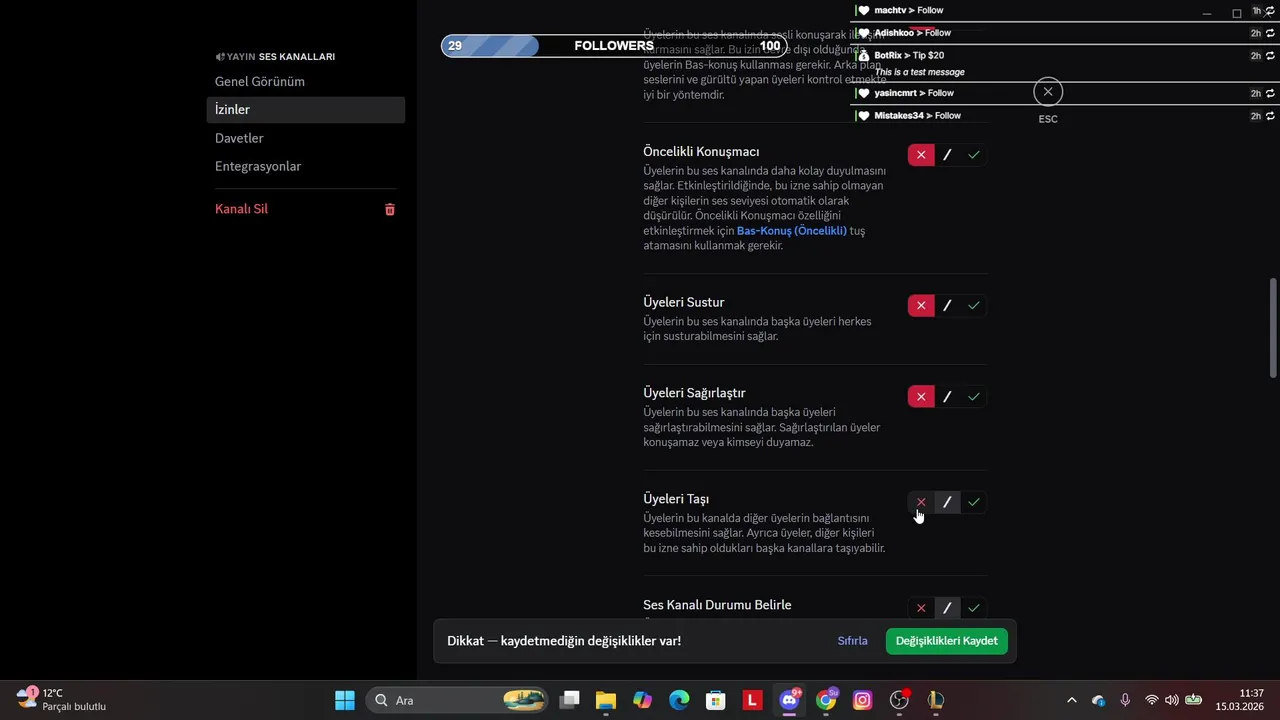Image resolution: width=1280 pixels, height=720 pixels.
Task: Set Üyeleri Taşı to neutral slash
Action: 947,502
